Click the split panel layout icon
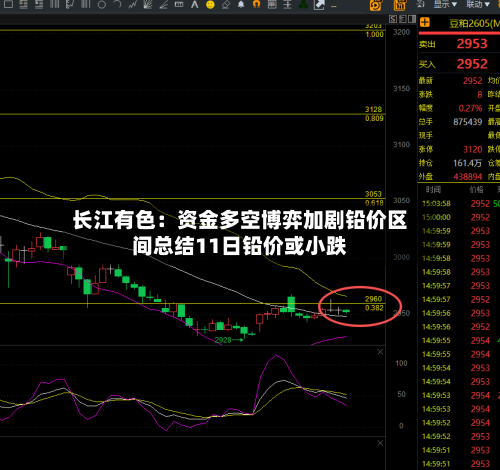This screenshot has height=470, width=500. (x=412, y=19)
